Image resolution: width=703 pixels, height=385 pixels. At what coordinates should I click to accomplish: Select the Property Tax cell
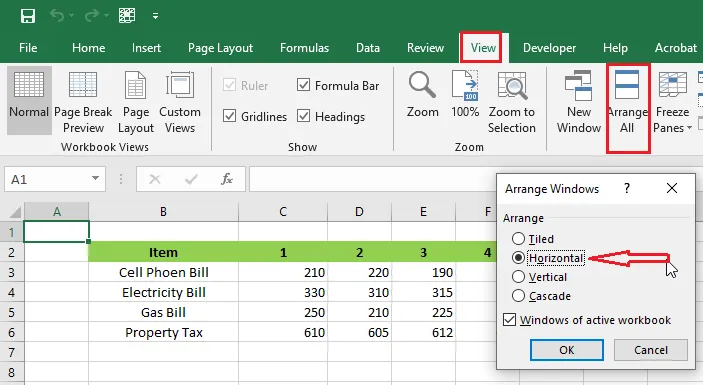[x=163, y=333]
